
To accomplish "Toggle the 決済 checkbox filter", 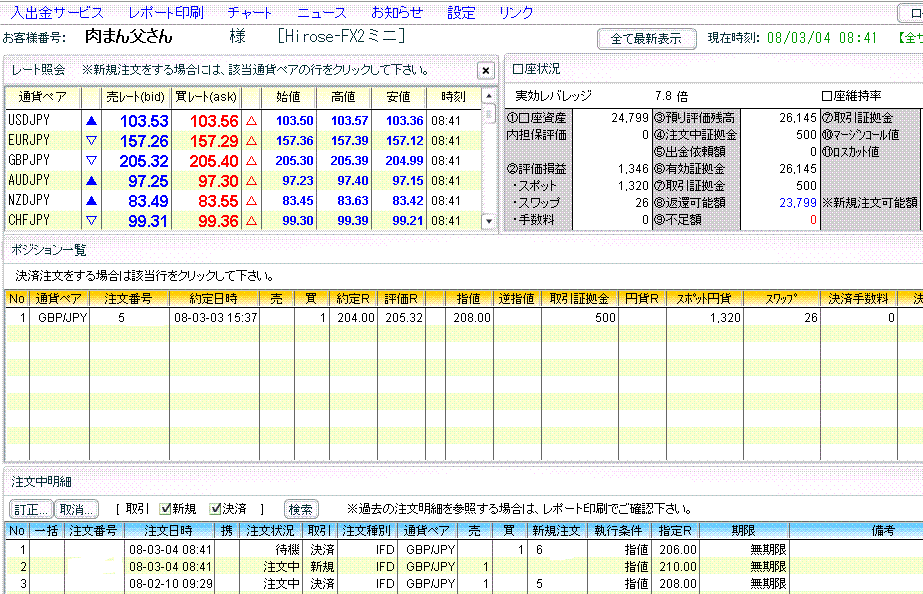I will pos(215,509).
